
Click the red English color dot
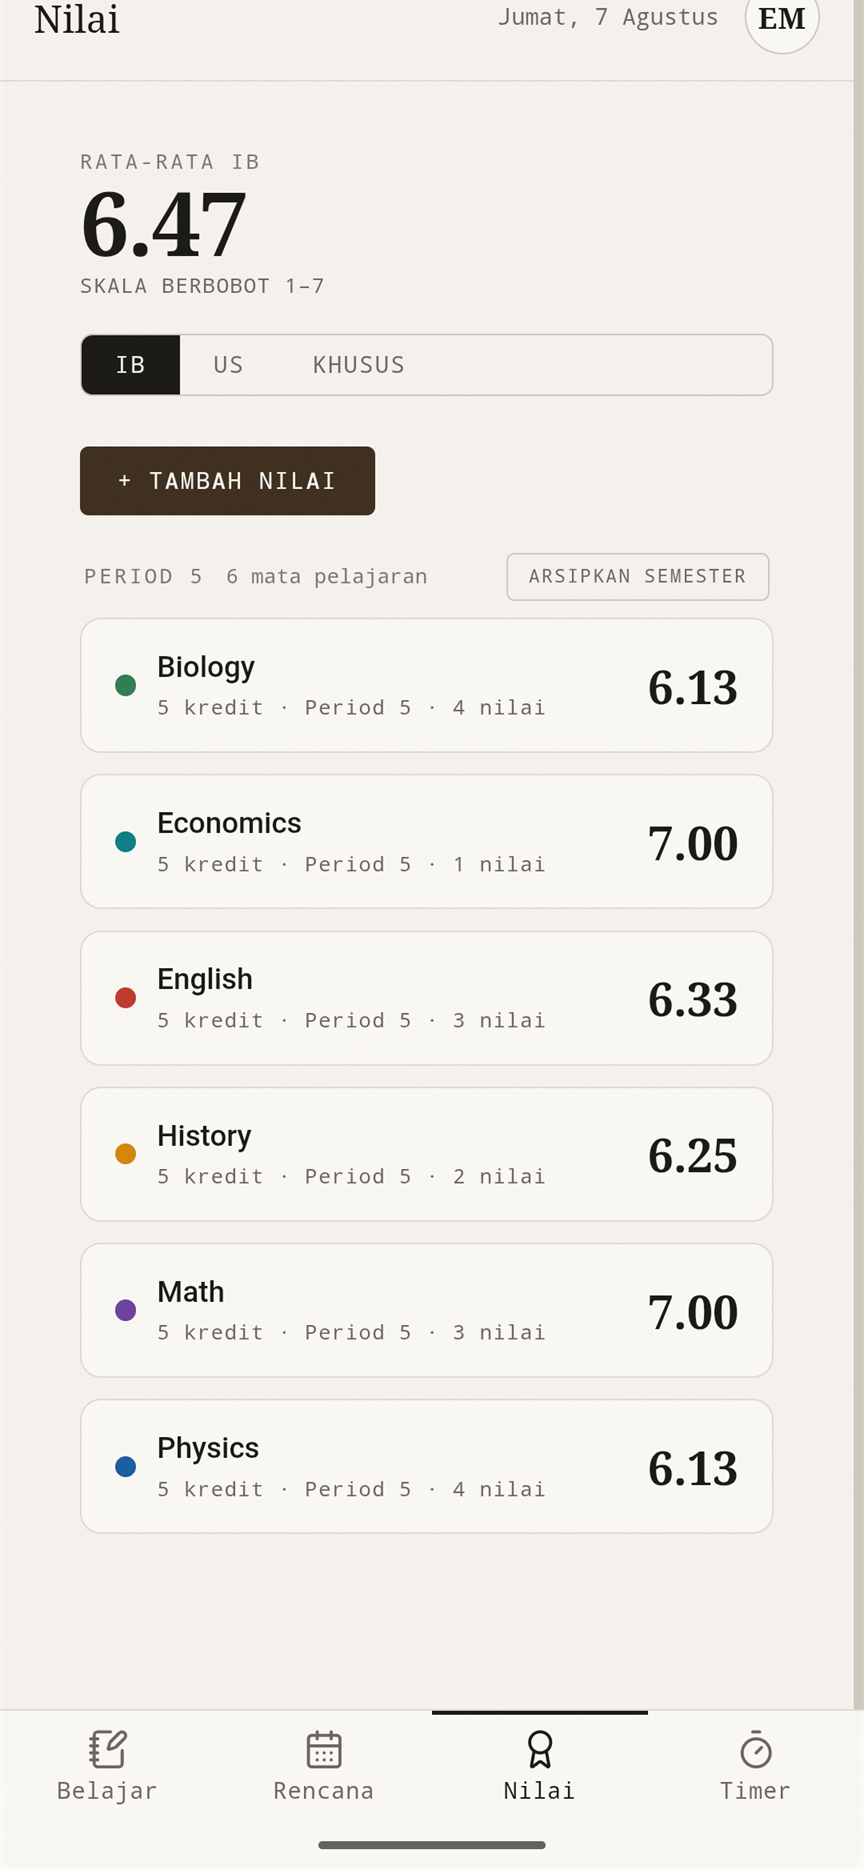click(x=125, y=997)
